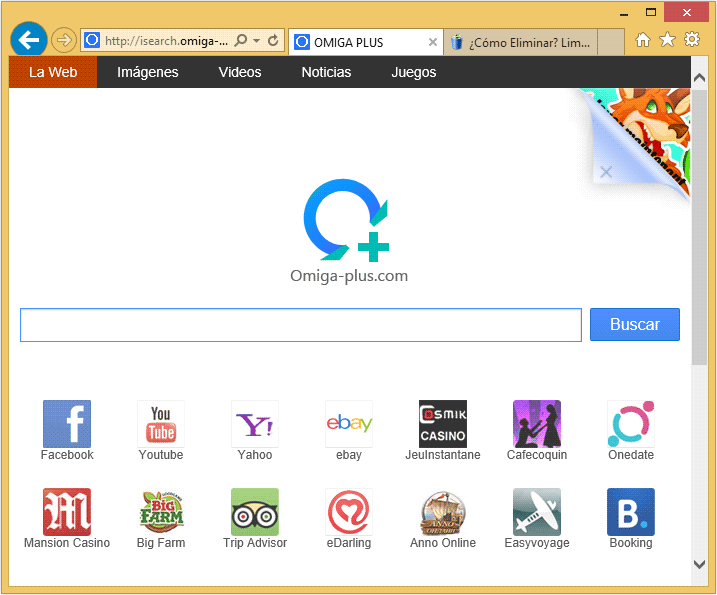Refresh the page with reload icon
717x595 pixels.
click(273, 41)
